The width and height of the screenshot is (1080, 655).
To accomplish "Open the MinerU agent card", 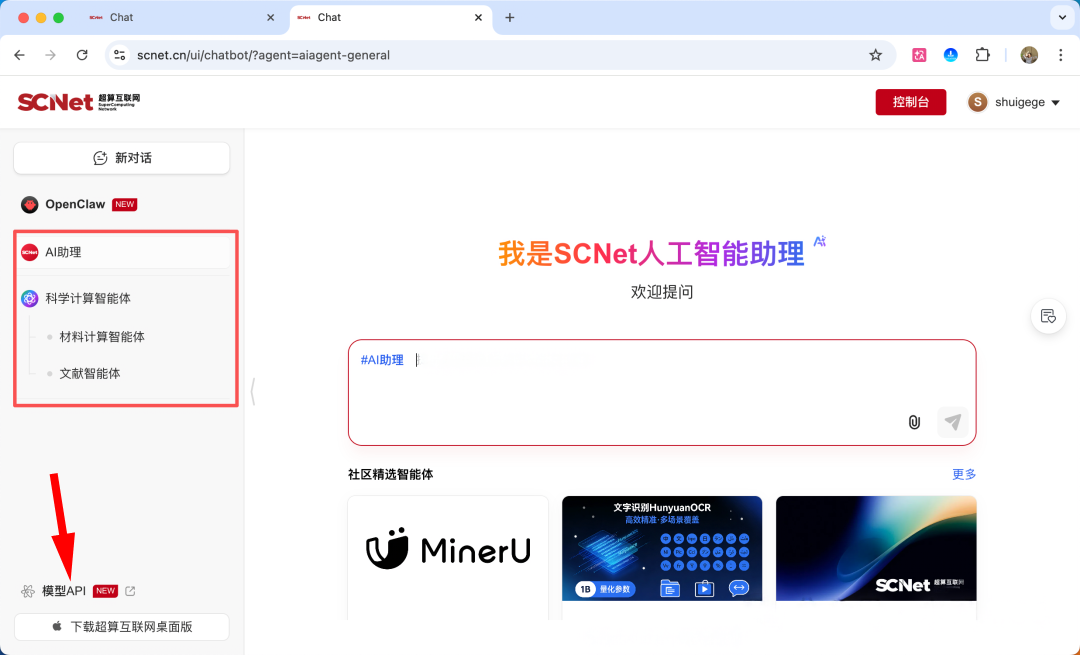I will (448, 557).
